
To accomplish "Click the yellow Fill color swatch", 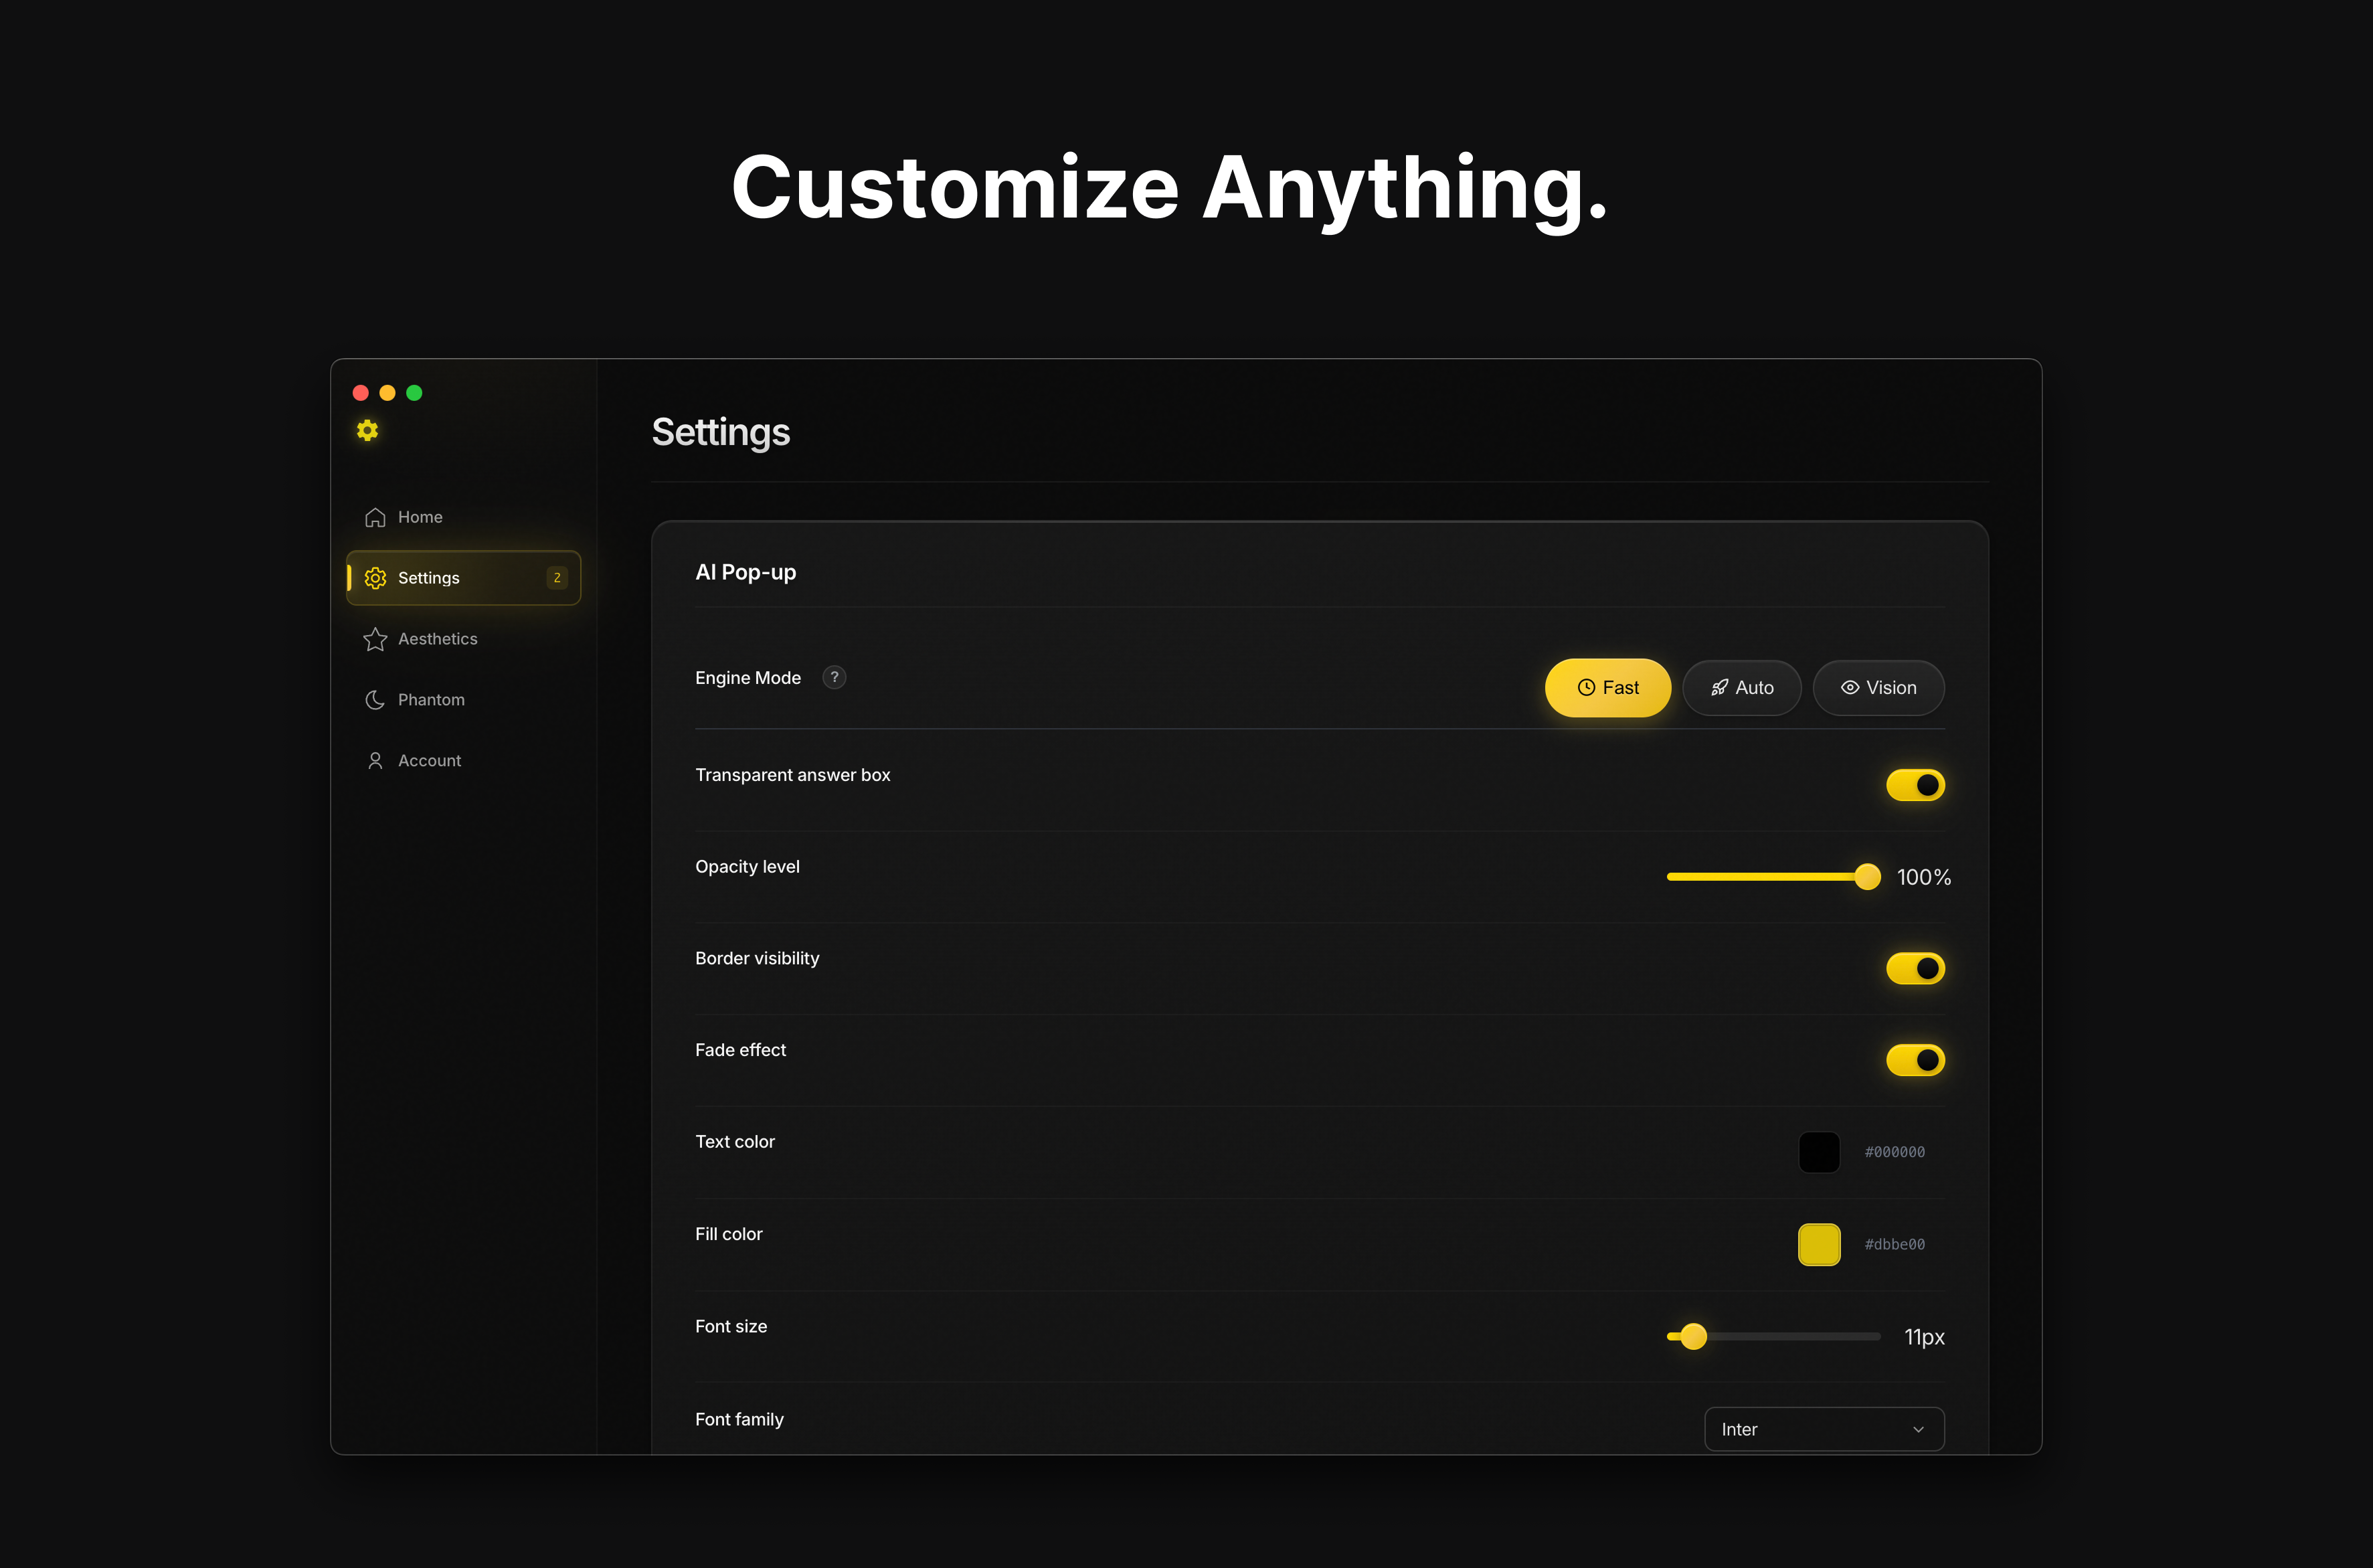I will click(1819, 1244).
